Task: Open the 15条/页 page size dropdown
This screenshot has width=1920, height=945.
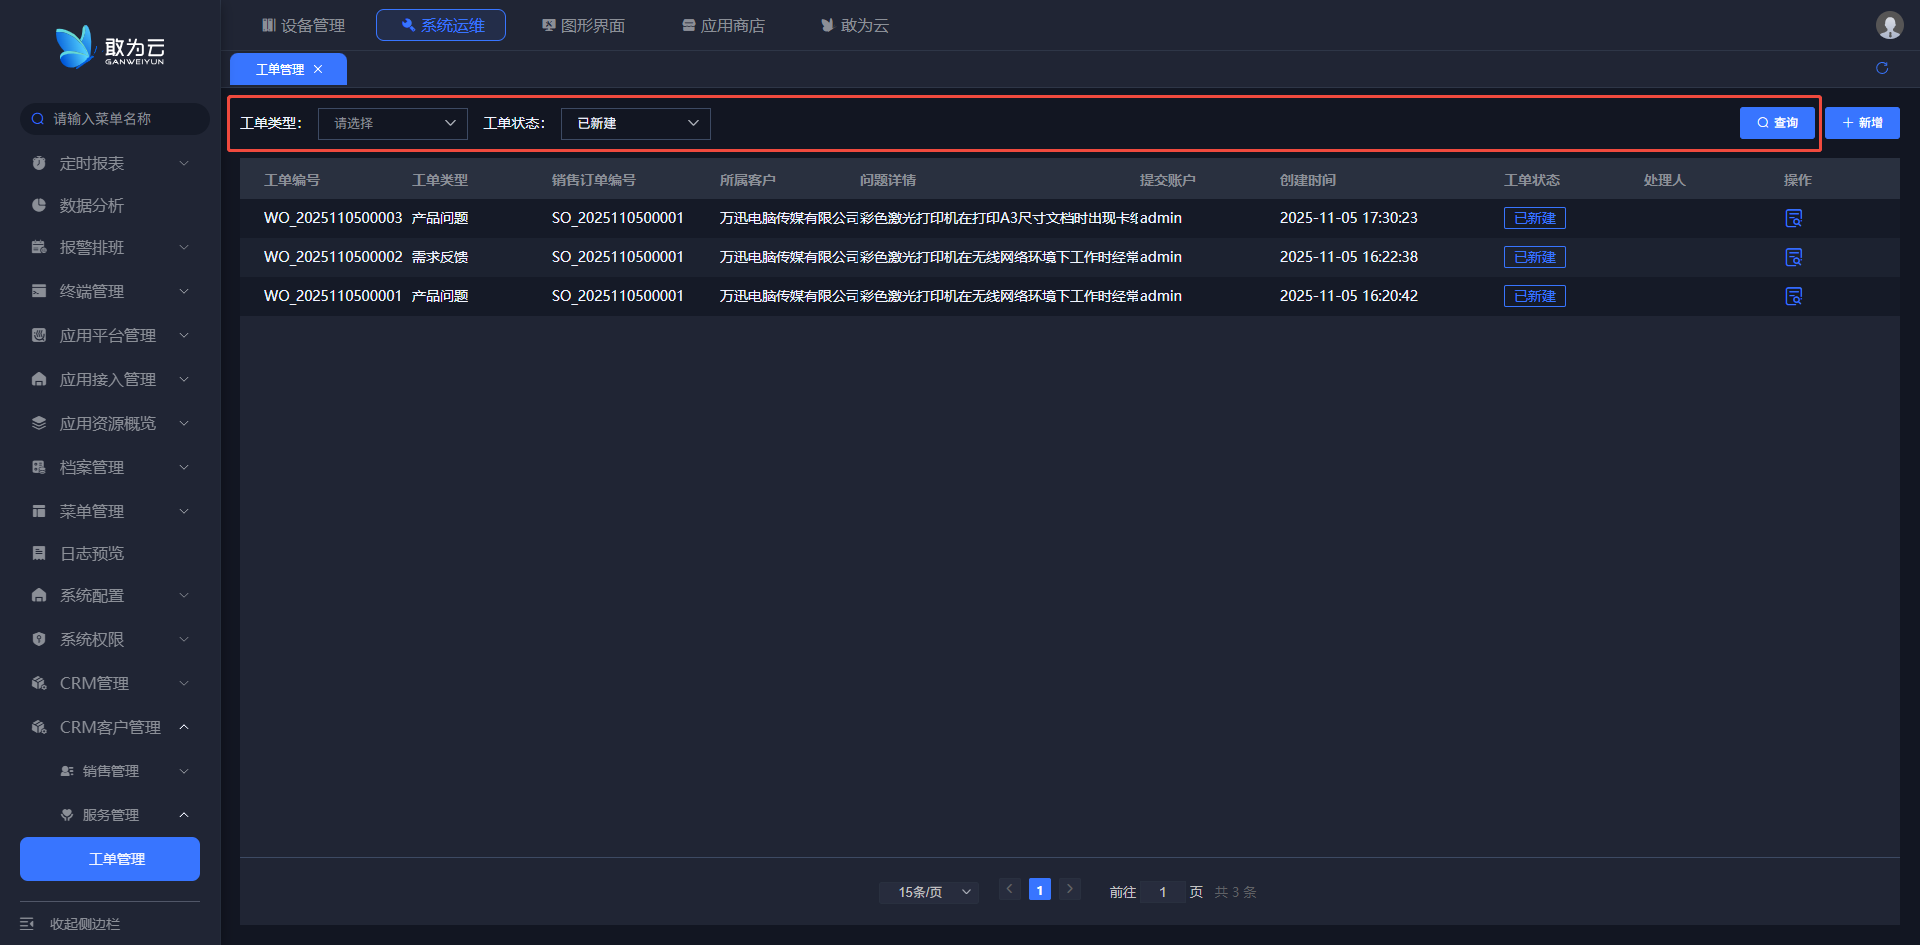Action: [x=928, y=892]
